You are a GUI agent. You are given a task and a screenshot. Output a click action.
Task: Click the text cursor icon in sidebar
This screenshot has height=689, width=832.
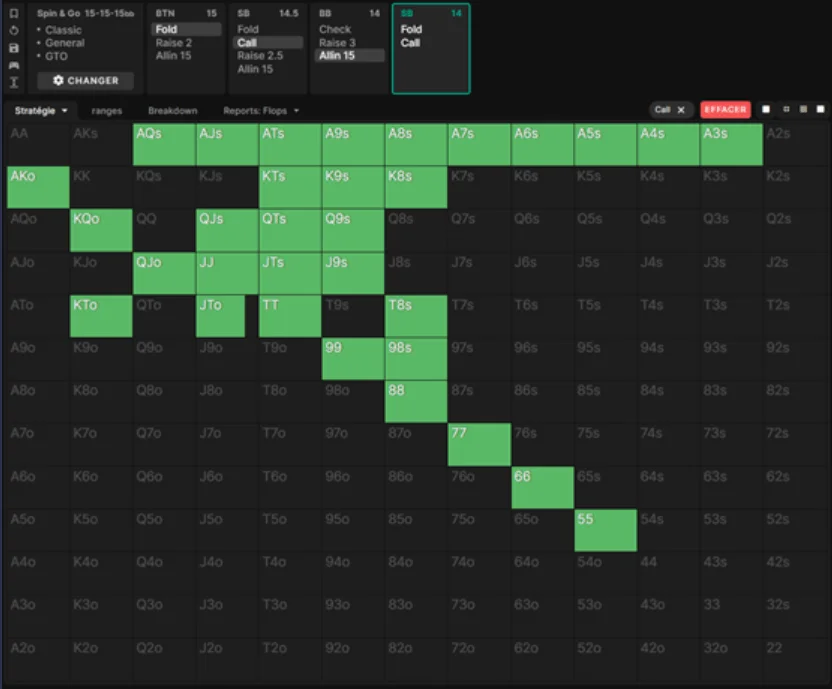pos(13,82)
